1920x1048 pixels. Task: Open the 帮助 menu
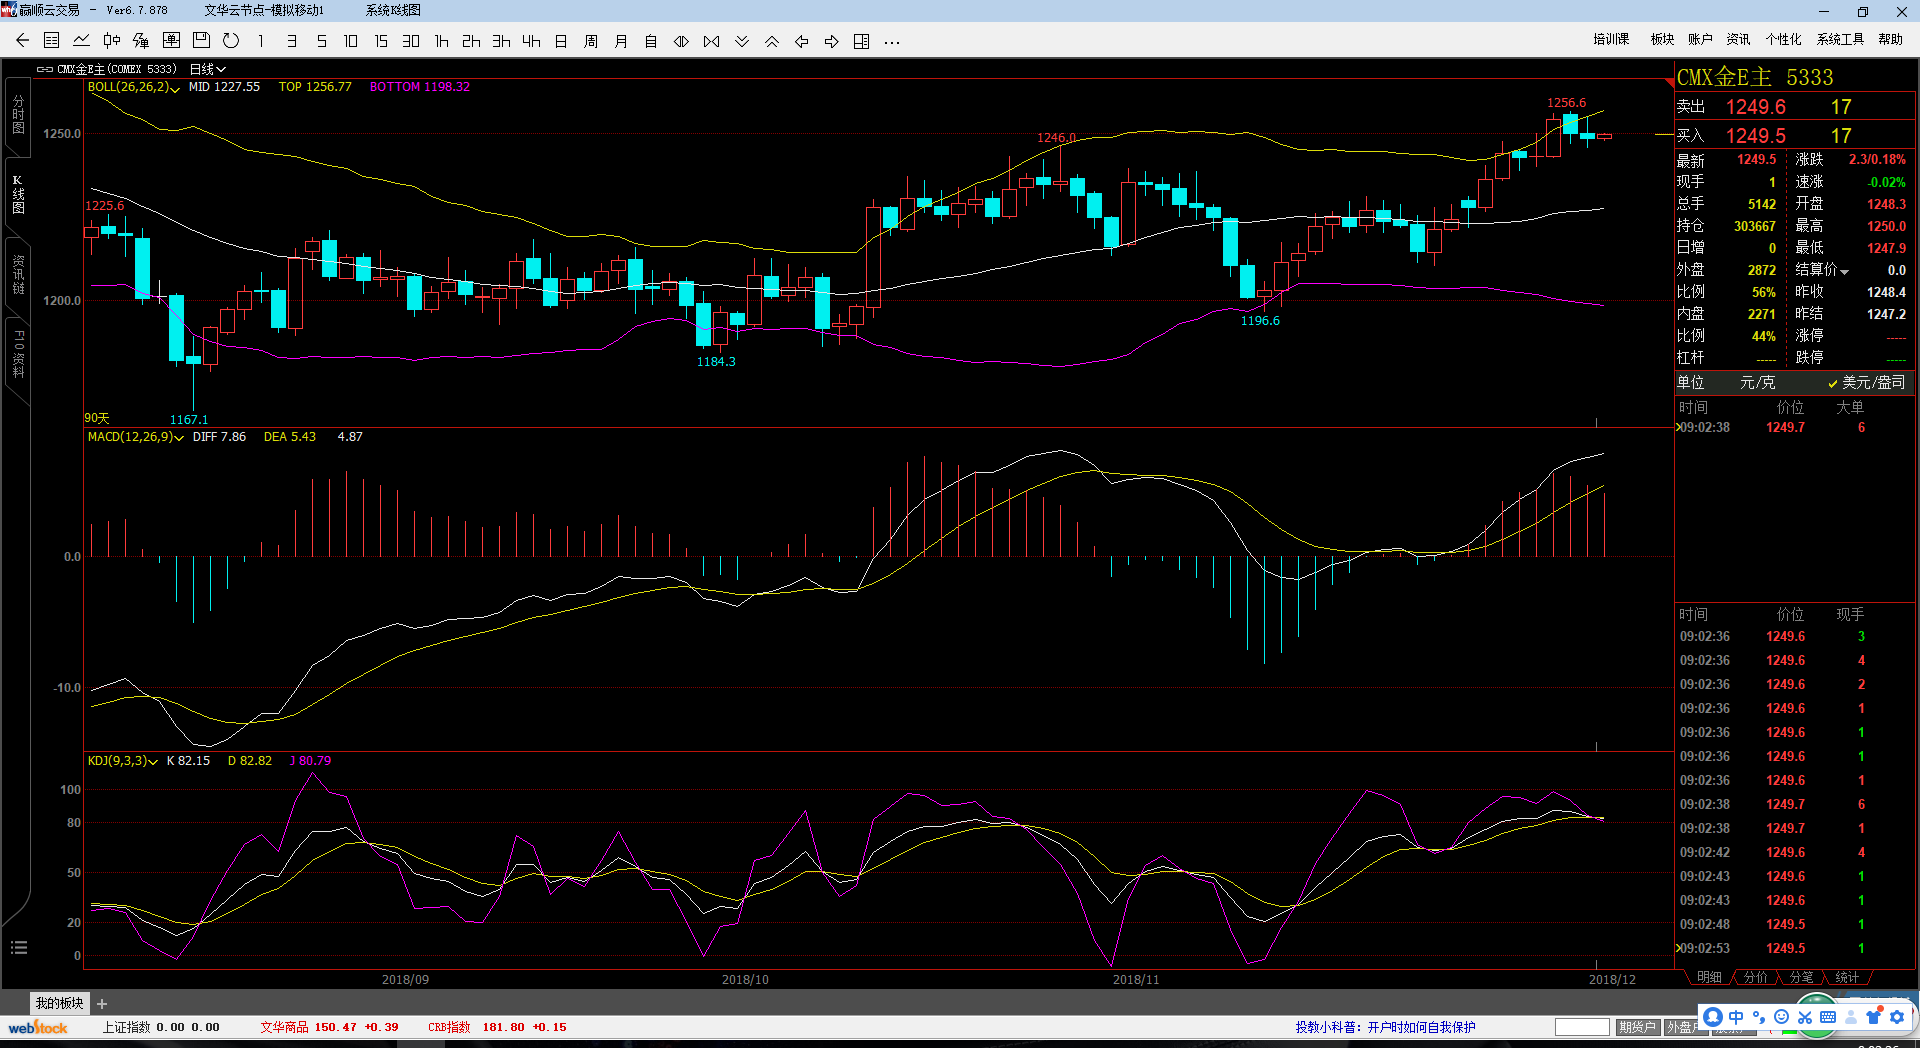[1890, 39]
